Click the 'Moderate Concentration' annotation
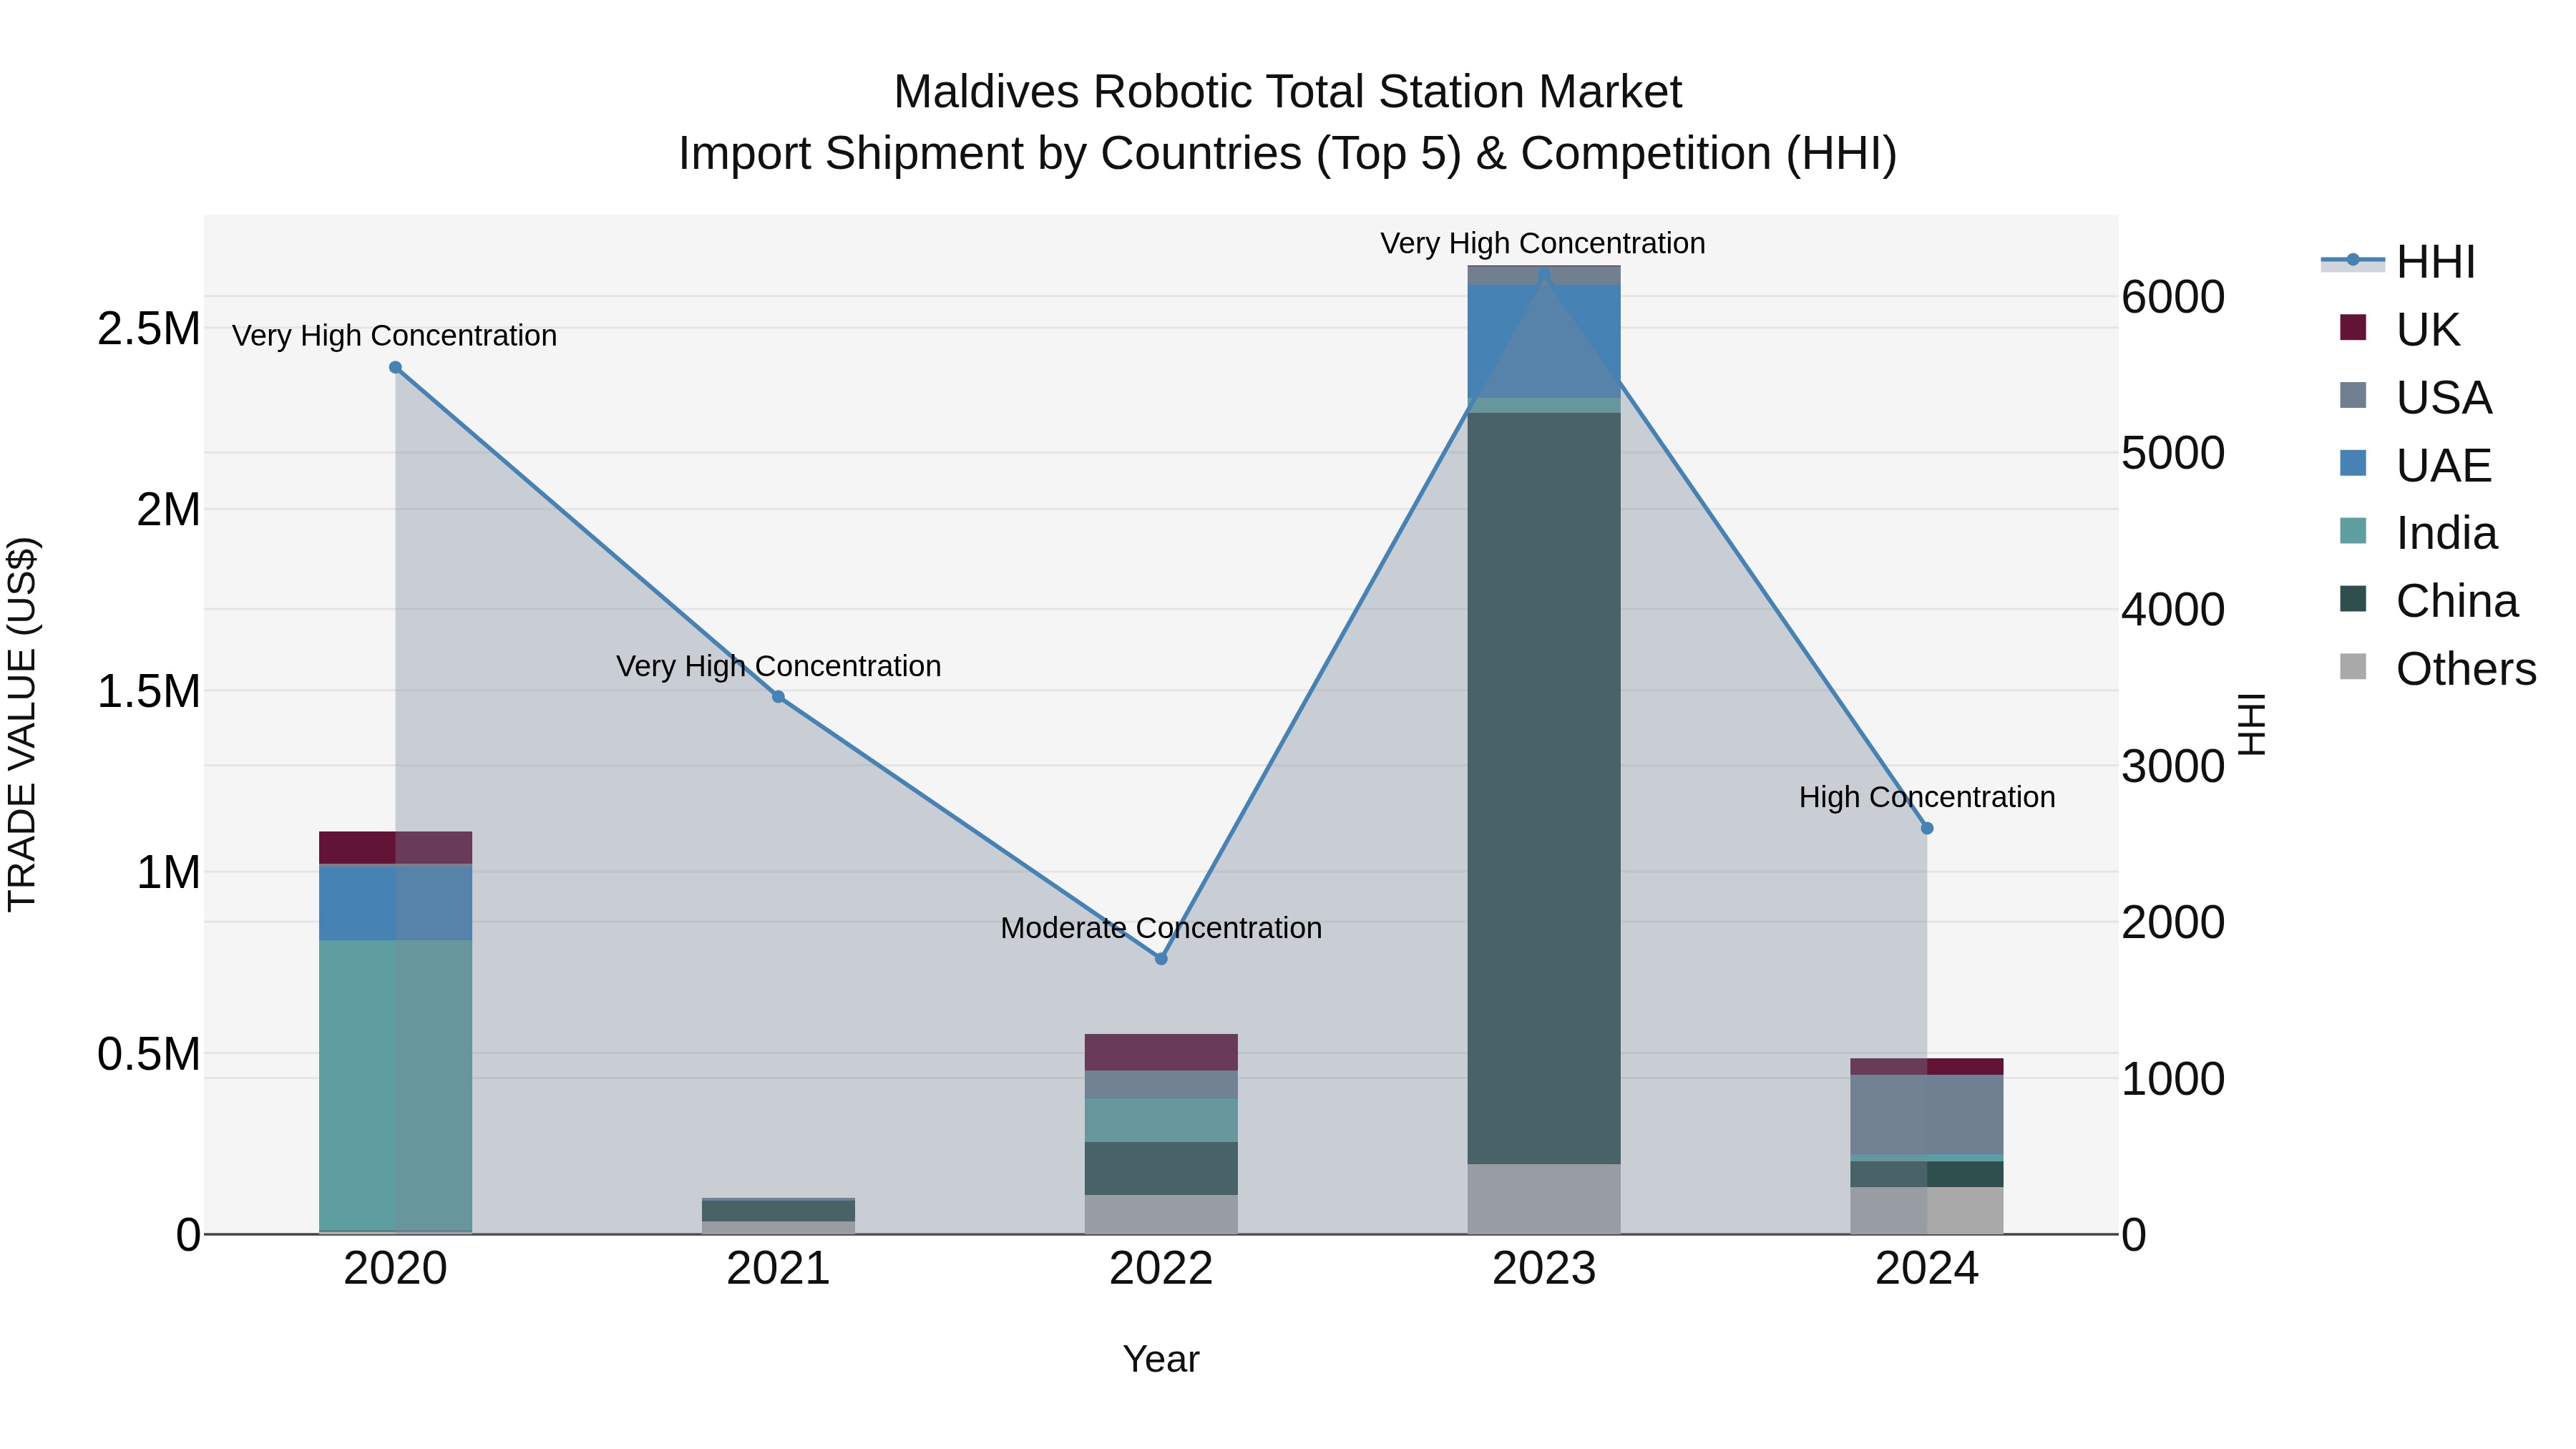 (1161, 928)
